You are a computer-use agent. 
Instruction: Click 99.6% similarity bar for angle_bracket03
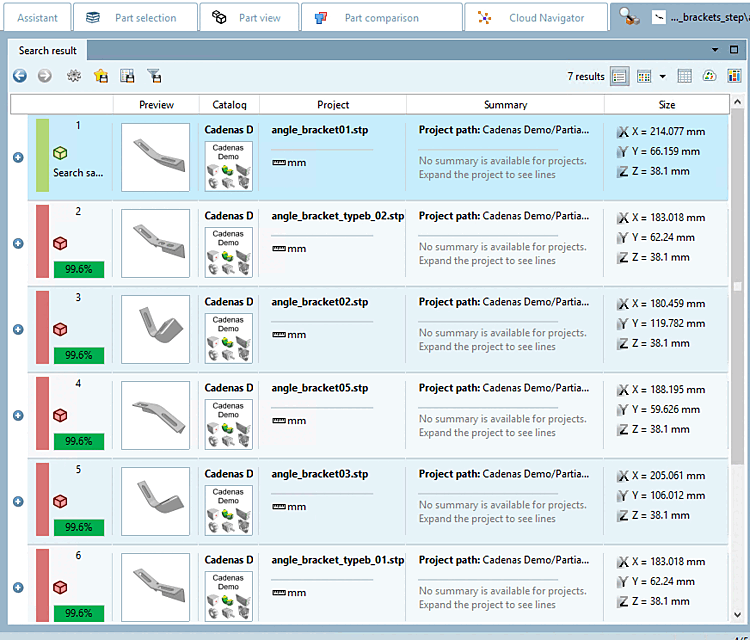[x=79, y=527]
